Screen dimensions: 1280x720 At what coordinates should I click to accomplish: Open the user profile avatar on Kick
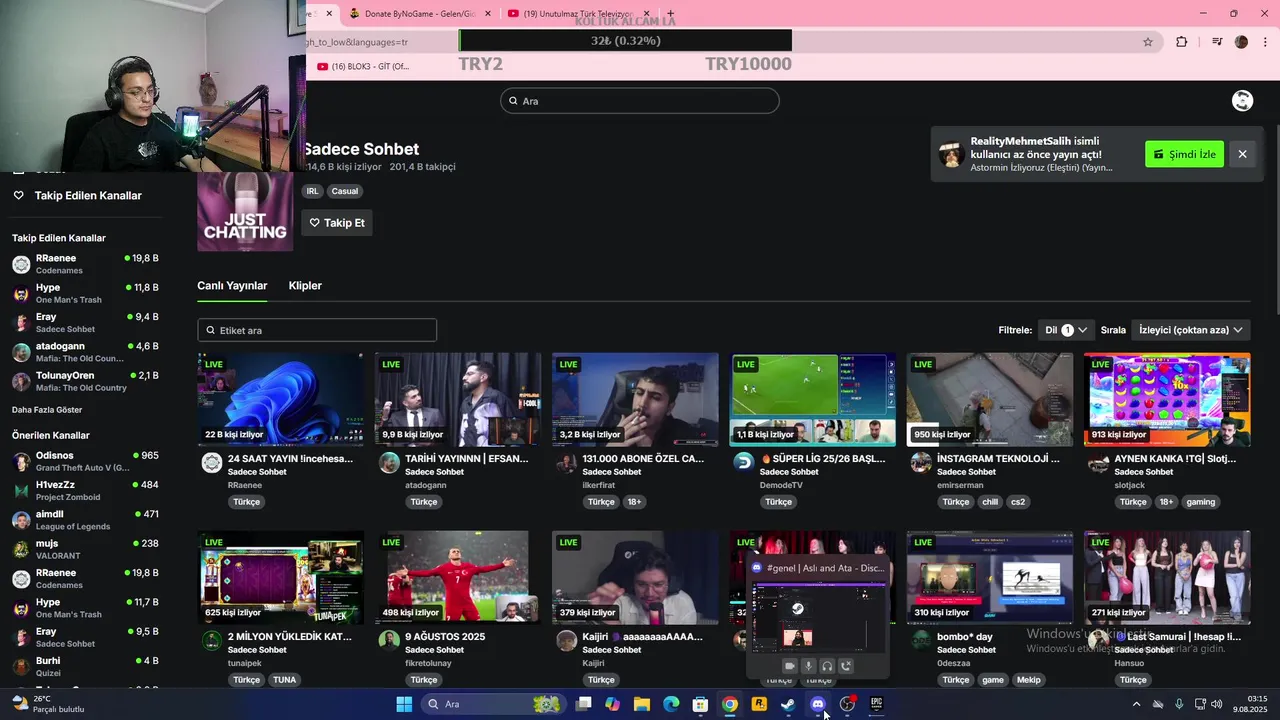1242,101
